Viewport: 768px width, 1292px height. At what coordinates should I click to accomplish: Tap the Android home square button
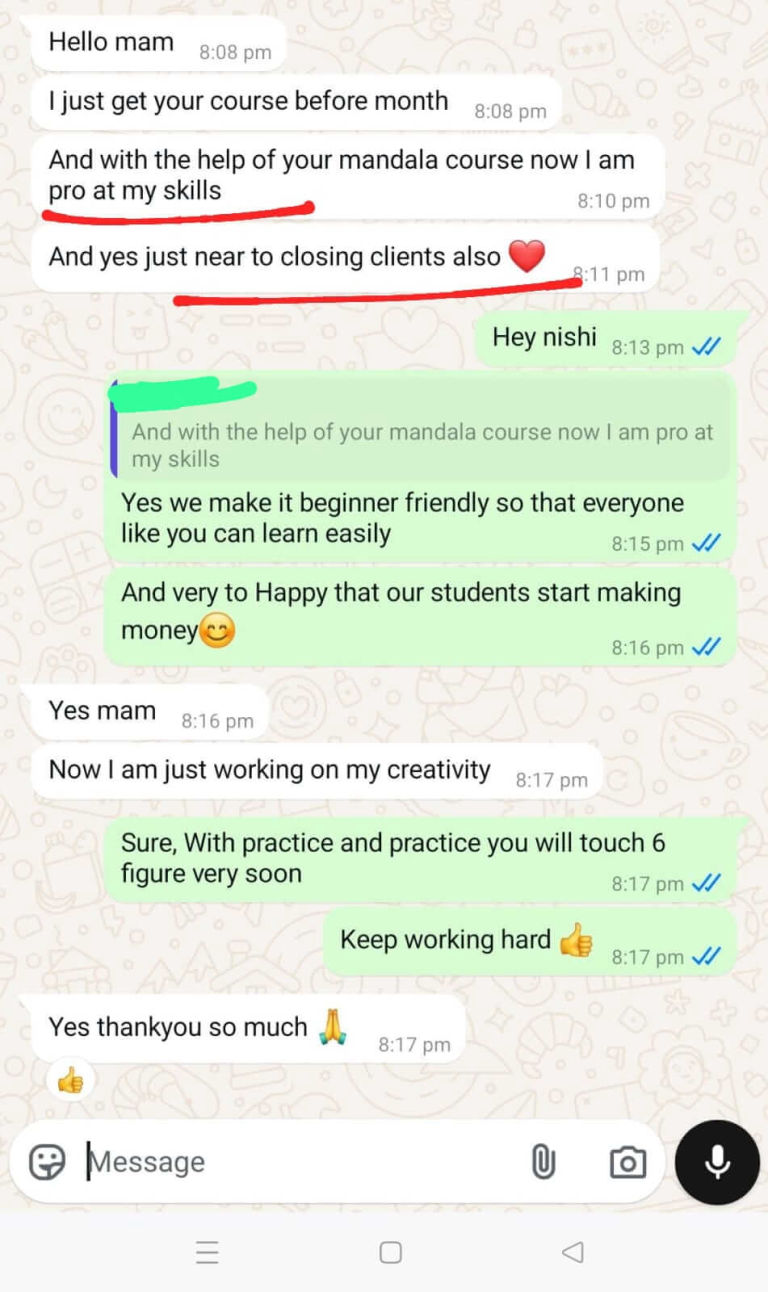click(x=391, y=1252)
